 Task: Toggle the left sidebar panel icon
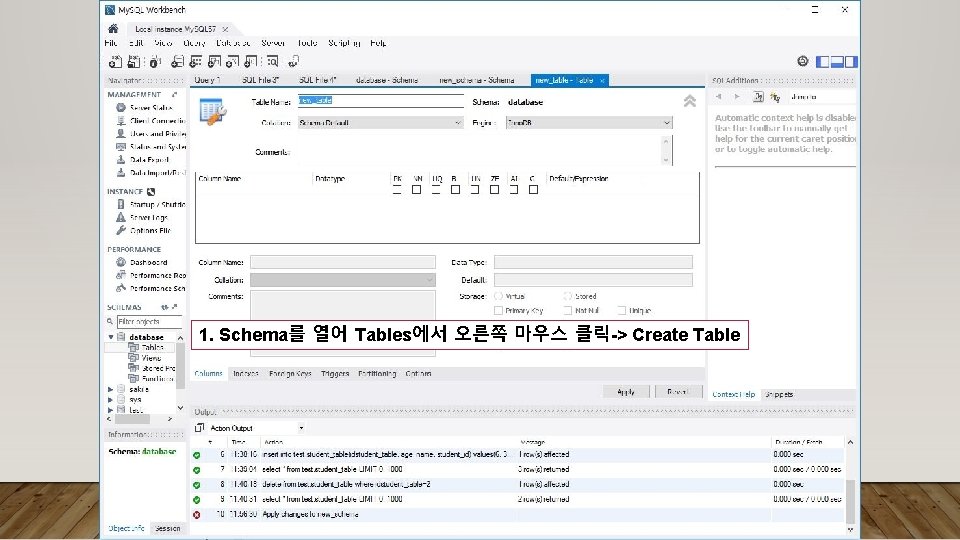pos(823,61)
